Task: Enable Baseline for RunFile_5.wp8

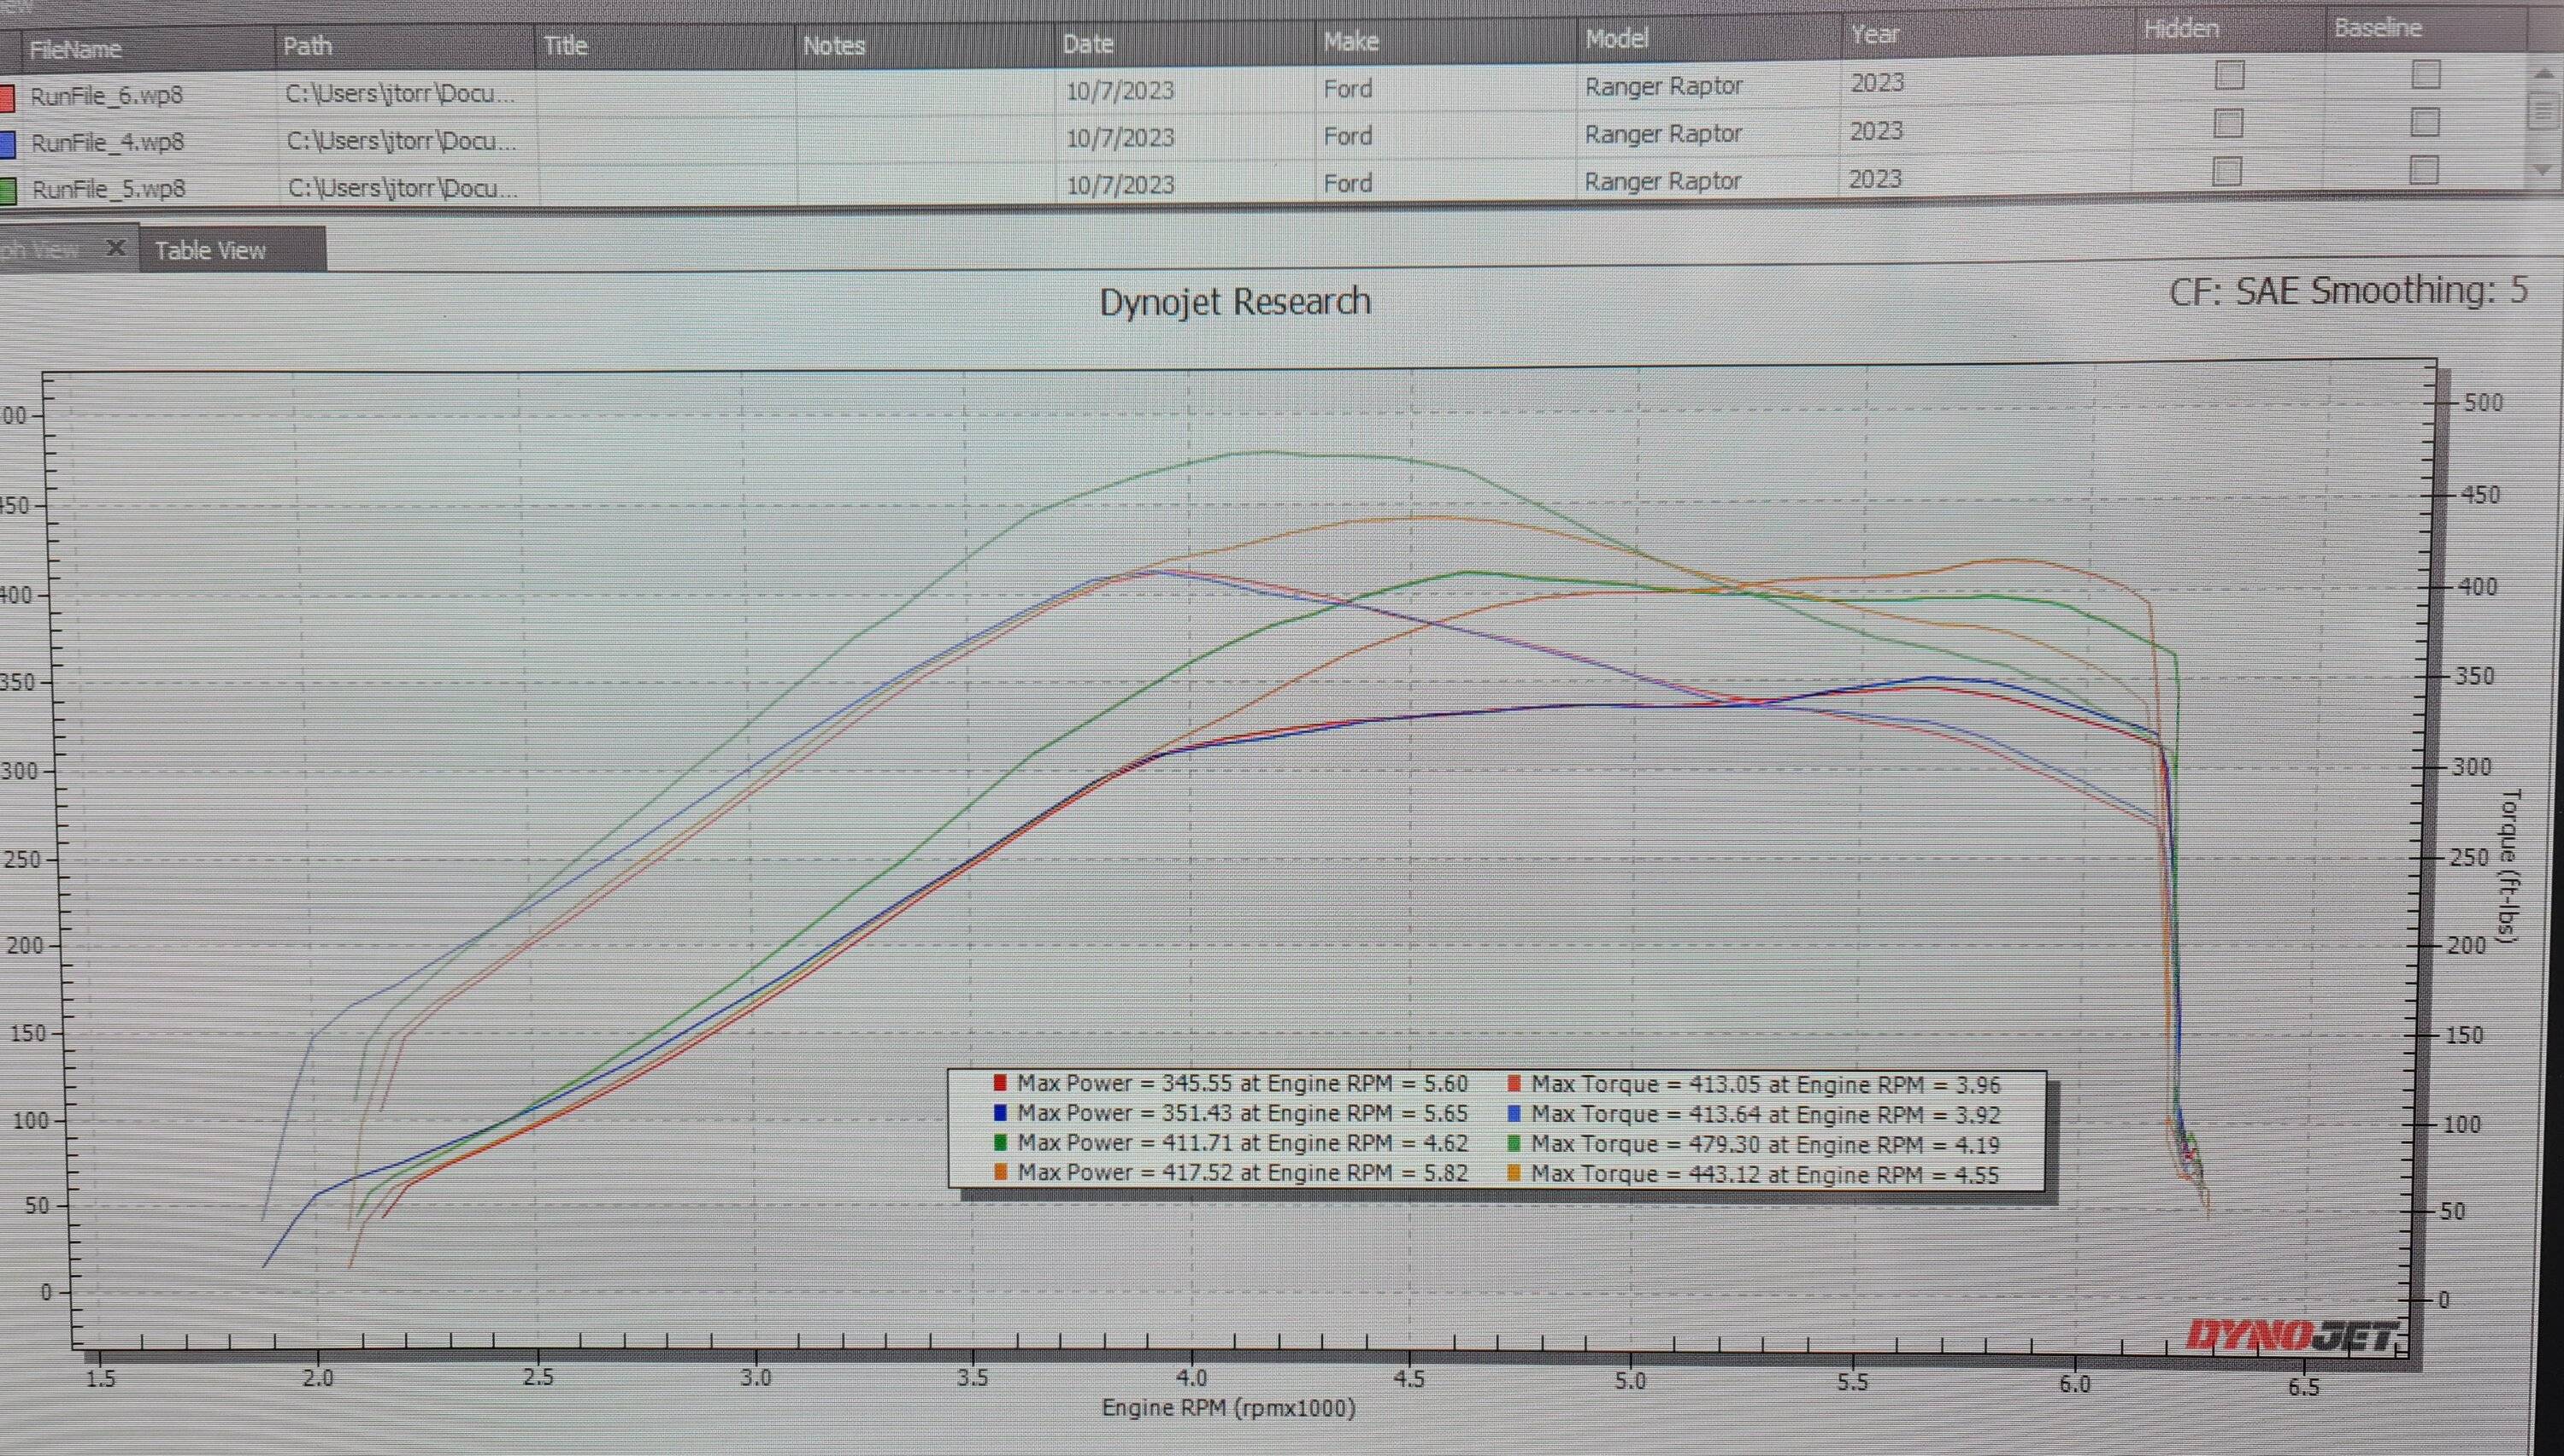Action: pyautogui.click(x=2424, y=170)
